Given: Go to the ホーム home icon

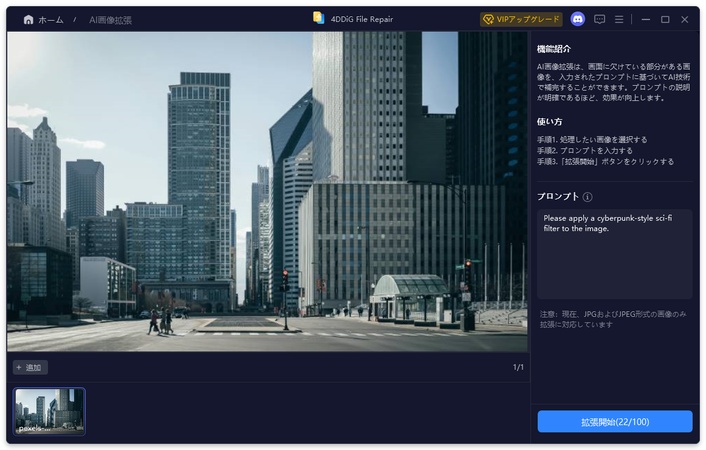Looking at the screenshot, I should click(x=28, y=20).
